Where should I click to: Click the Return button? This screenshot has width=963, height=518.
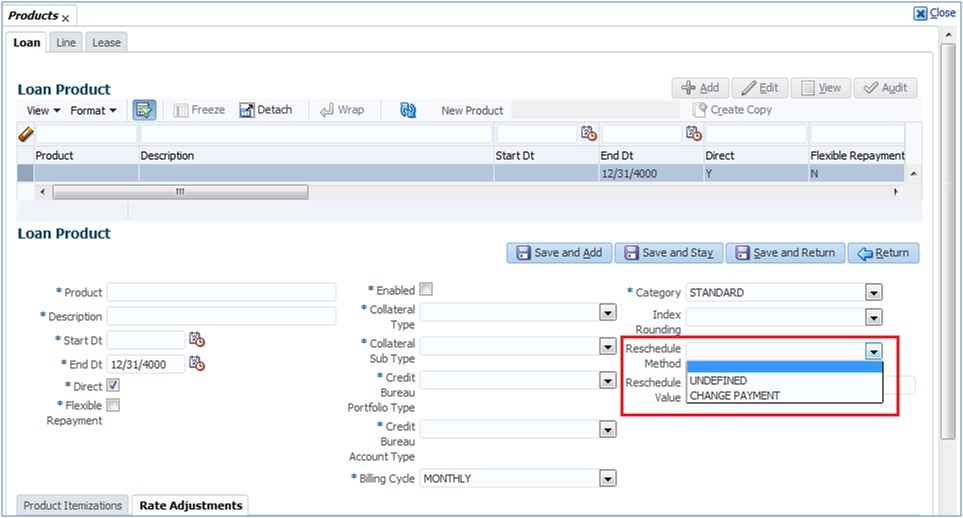pyautogui.click(x=883, y=253)
